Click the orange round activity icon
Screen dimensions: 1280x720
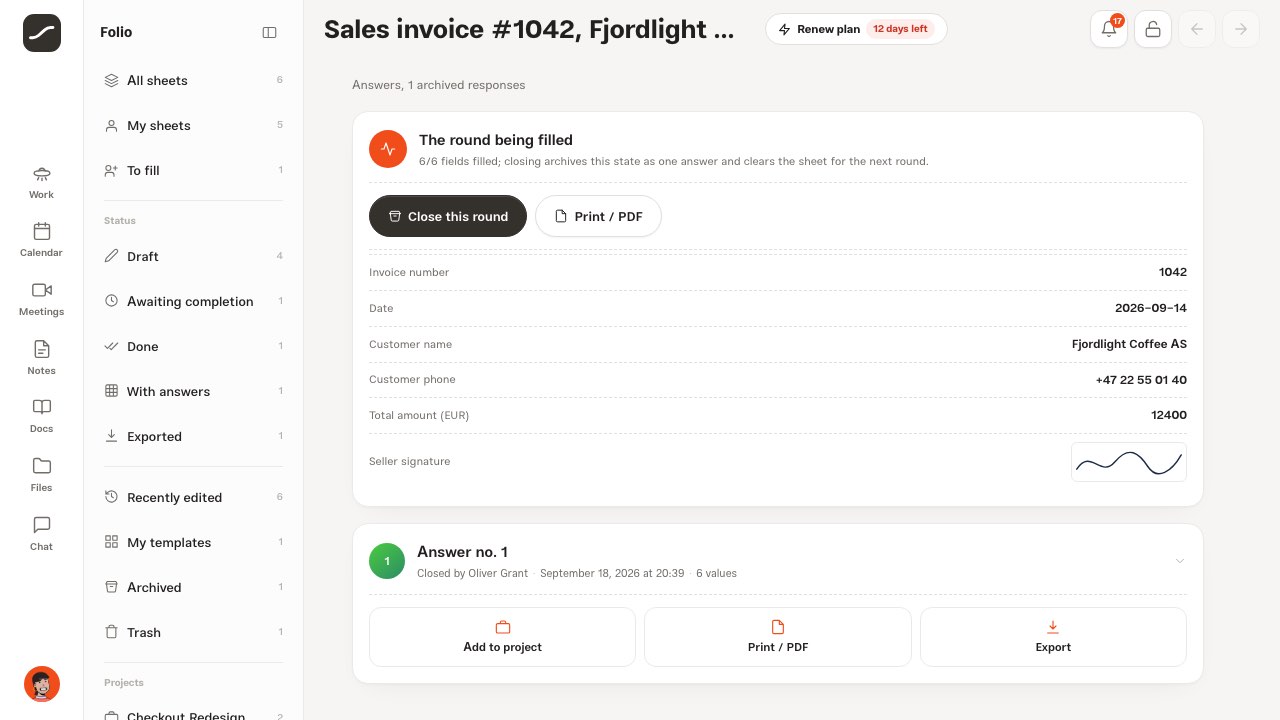388,149
